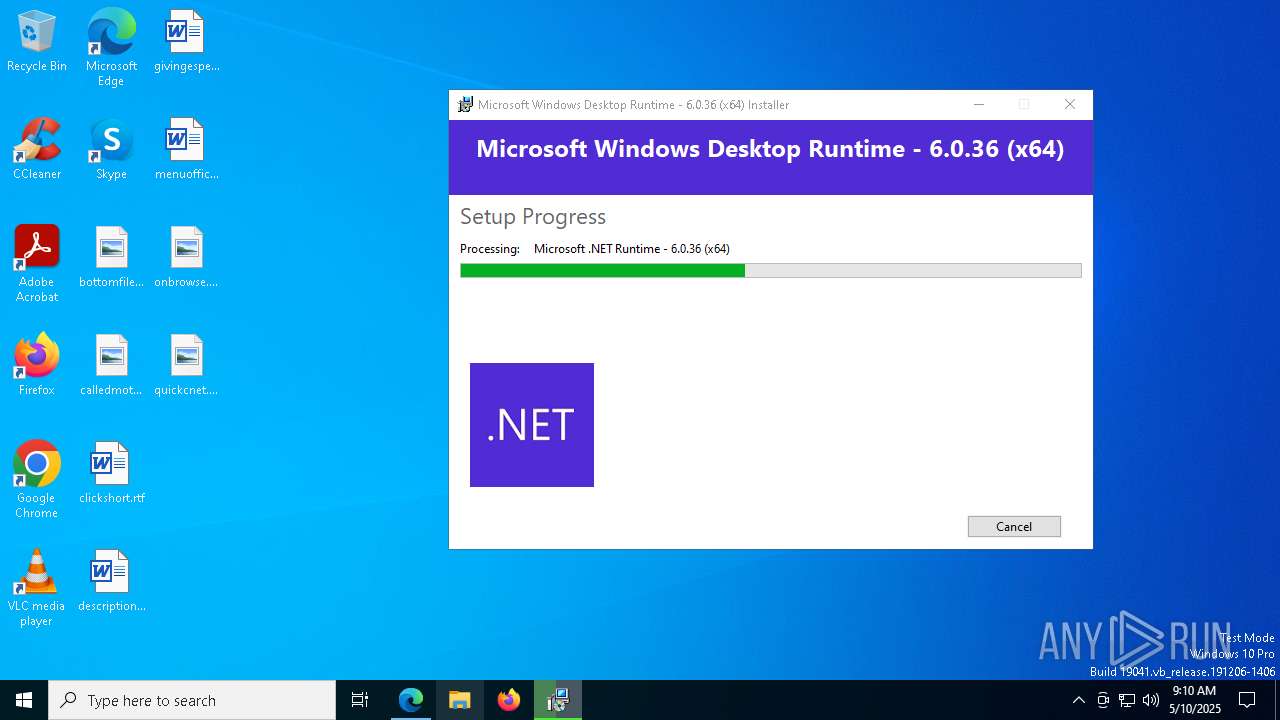The height and width of the screenshot is (720, 1280).
Task: Open the taskbar clock and date
Action: (1194, 700)
